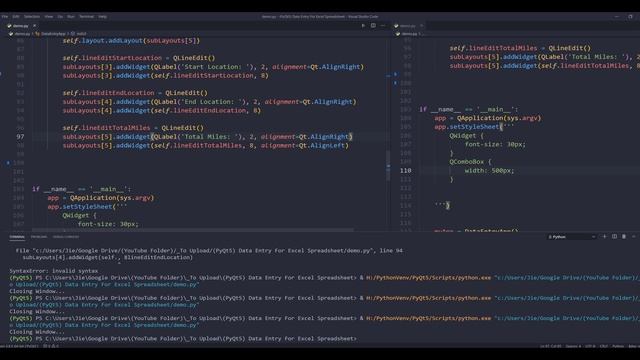This screenshot has height=360, width=640.
Task: Open the Selection menu
Action: click(32, 17)
